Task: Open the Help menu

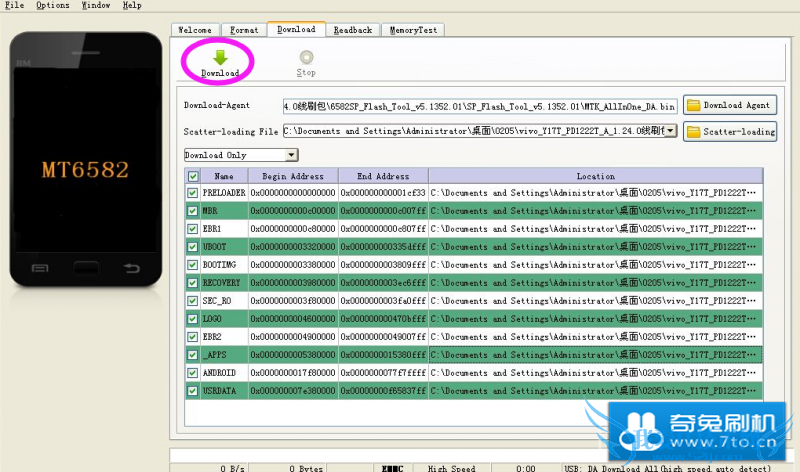Action: tap(132, 5)
